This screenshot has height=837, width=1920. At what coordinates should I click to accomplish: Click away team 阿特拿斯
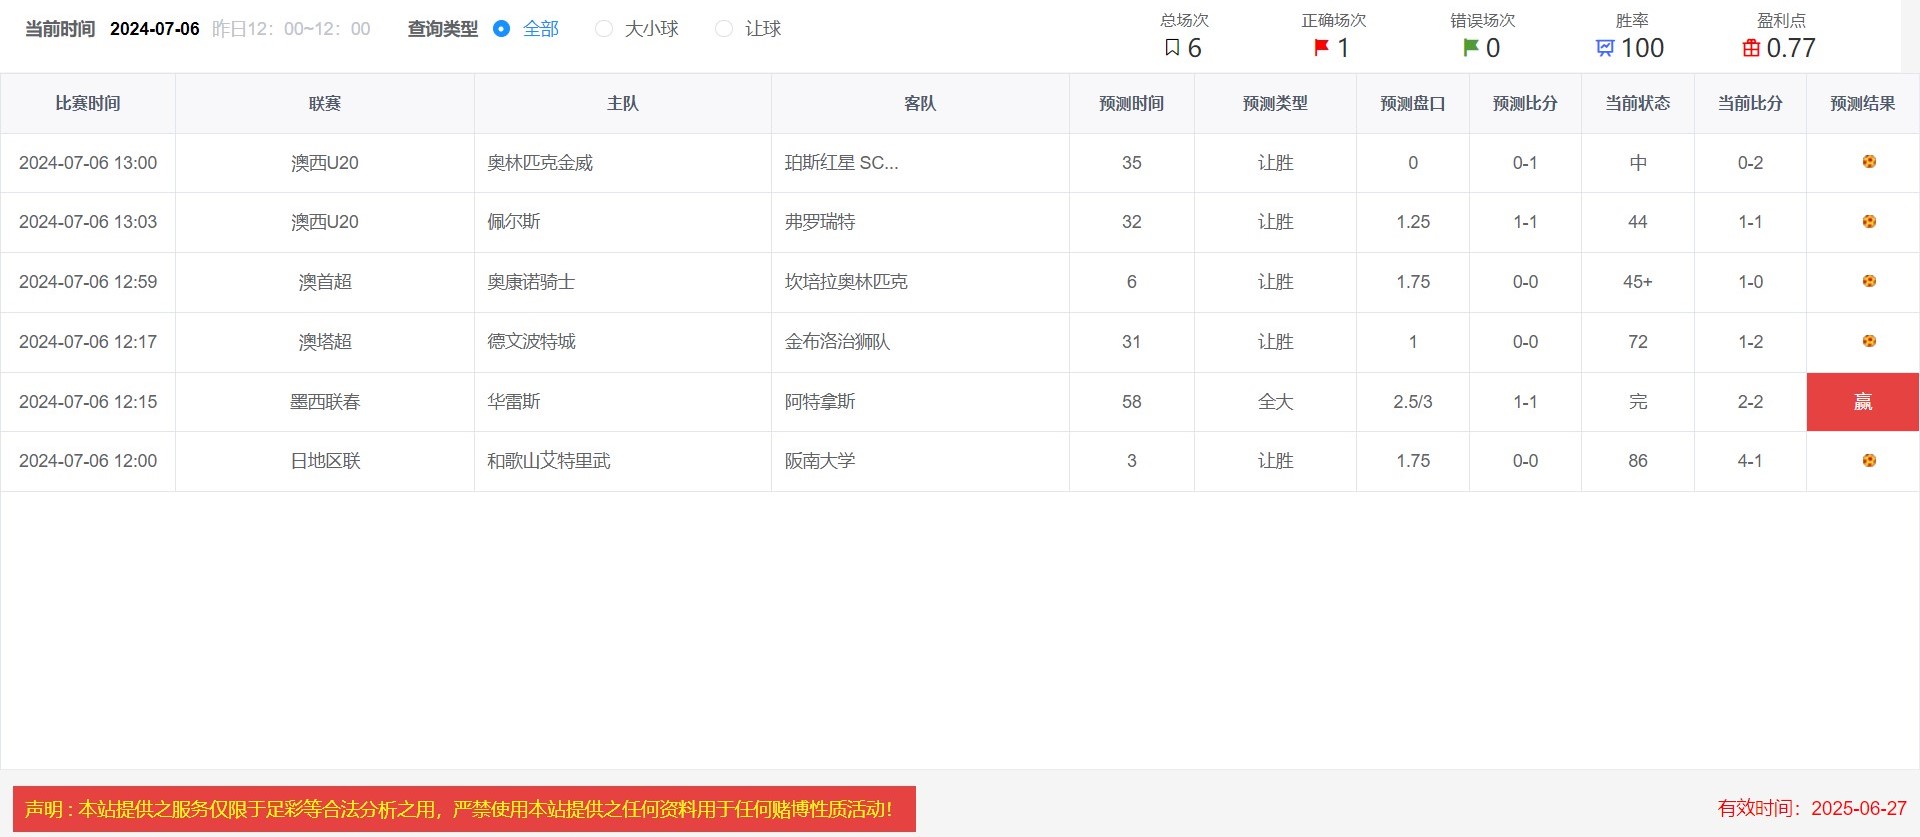click(820, 402)
